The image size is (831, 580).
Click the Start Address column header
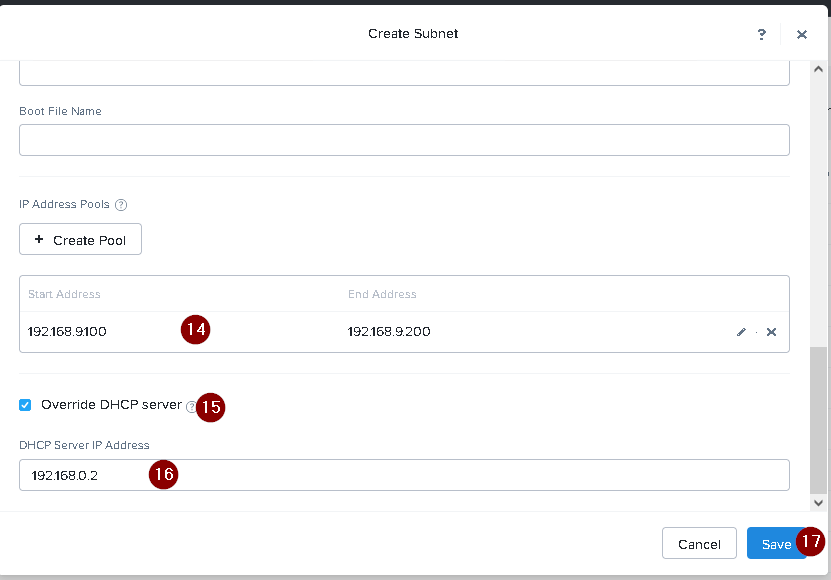64,294
